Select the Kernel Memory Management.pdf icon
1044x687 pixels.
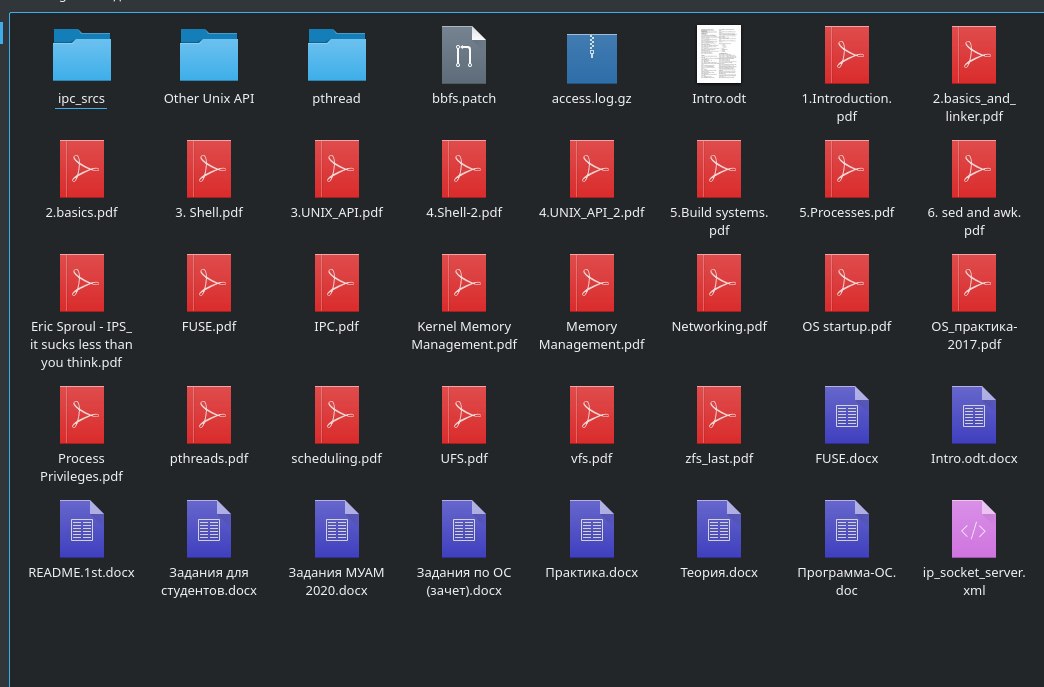click(464, 283)
